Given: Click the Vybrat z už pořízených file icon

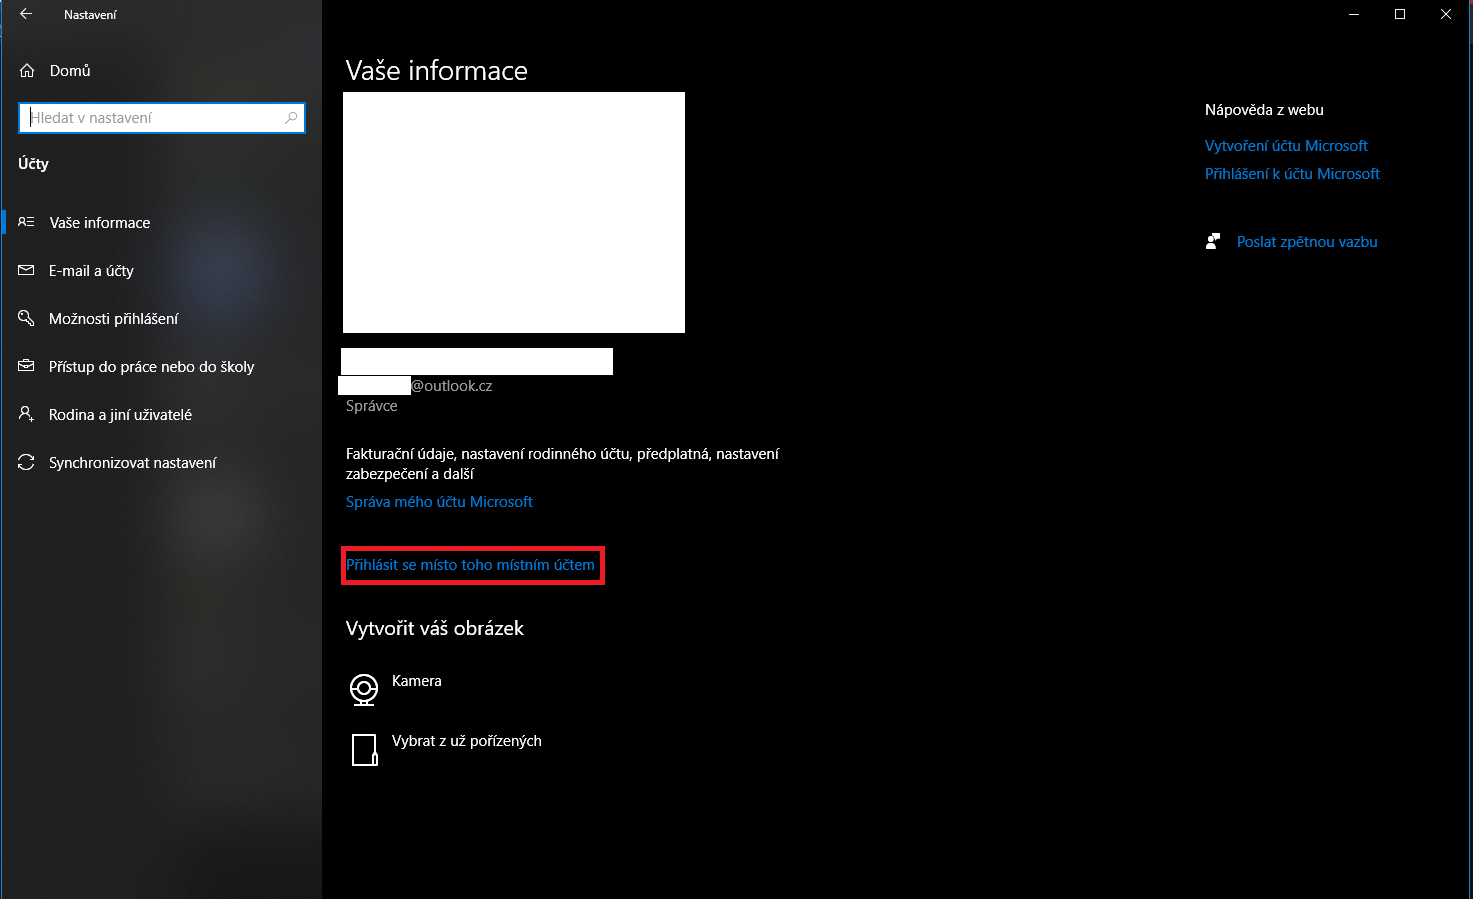Looking at the screenshot, I should 364,749.
